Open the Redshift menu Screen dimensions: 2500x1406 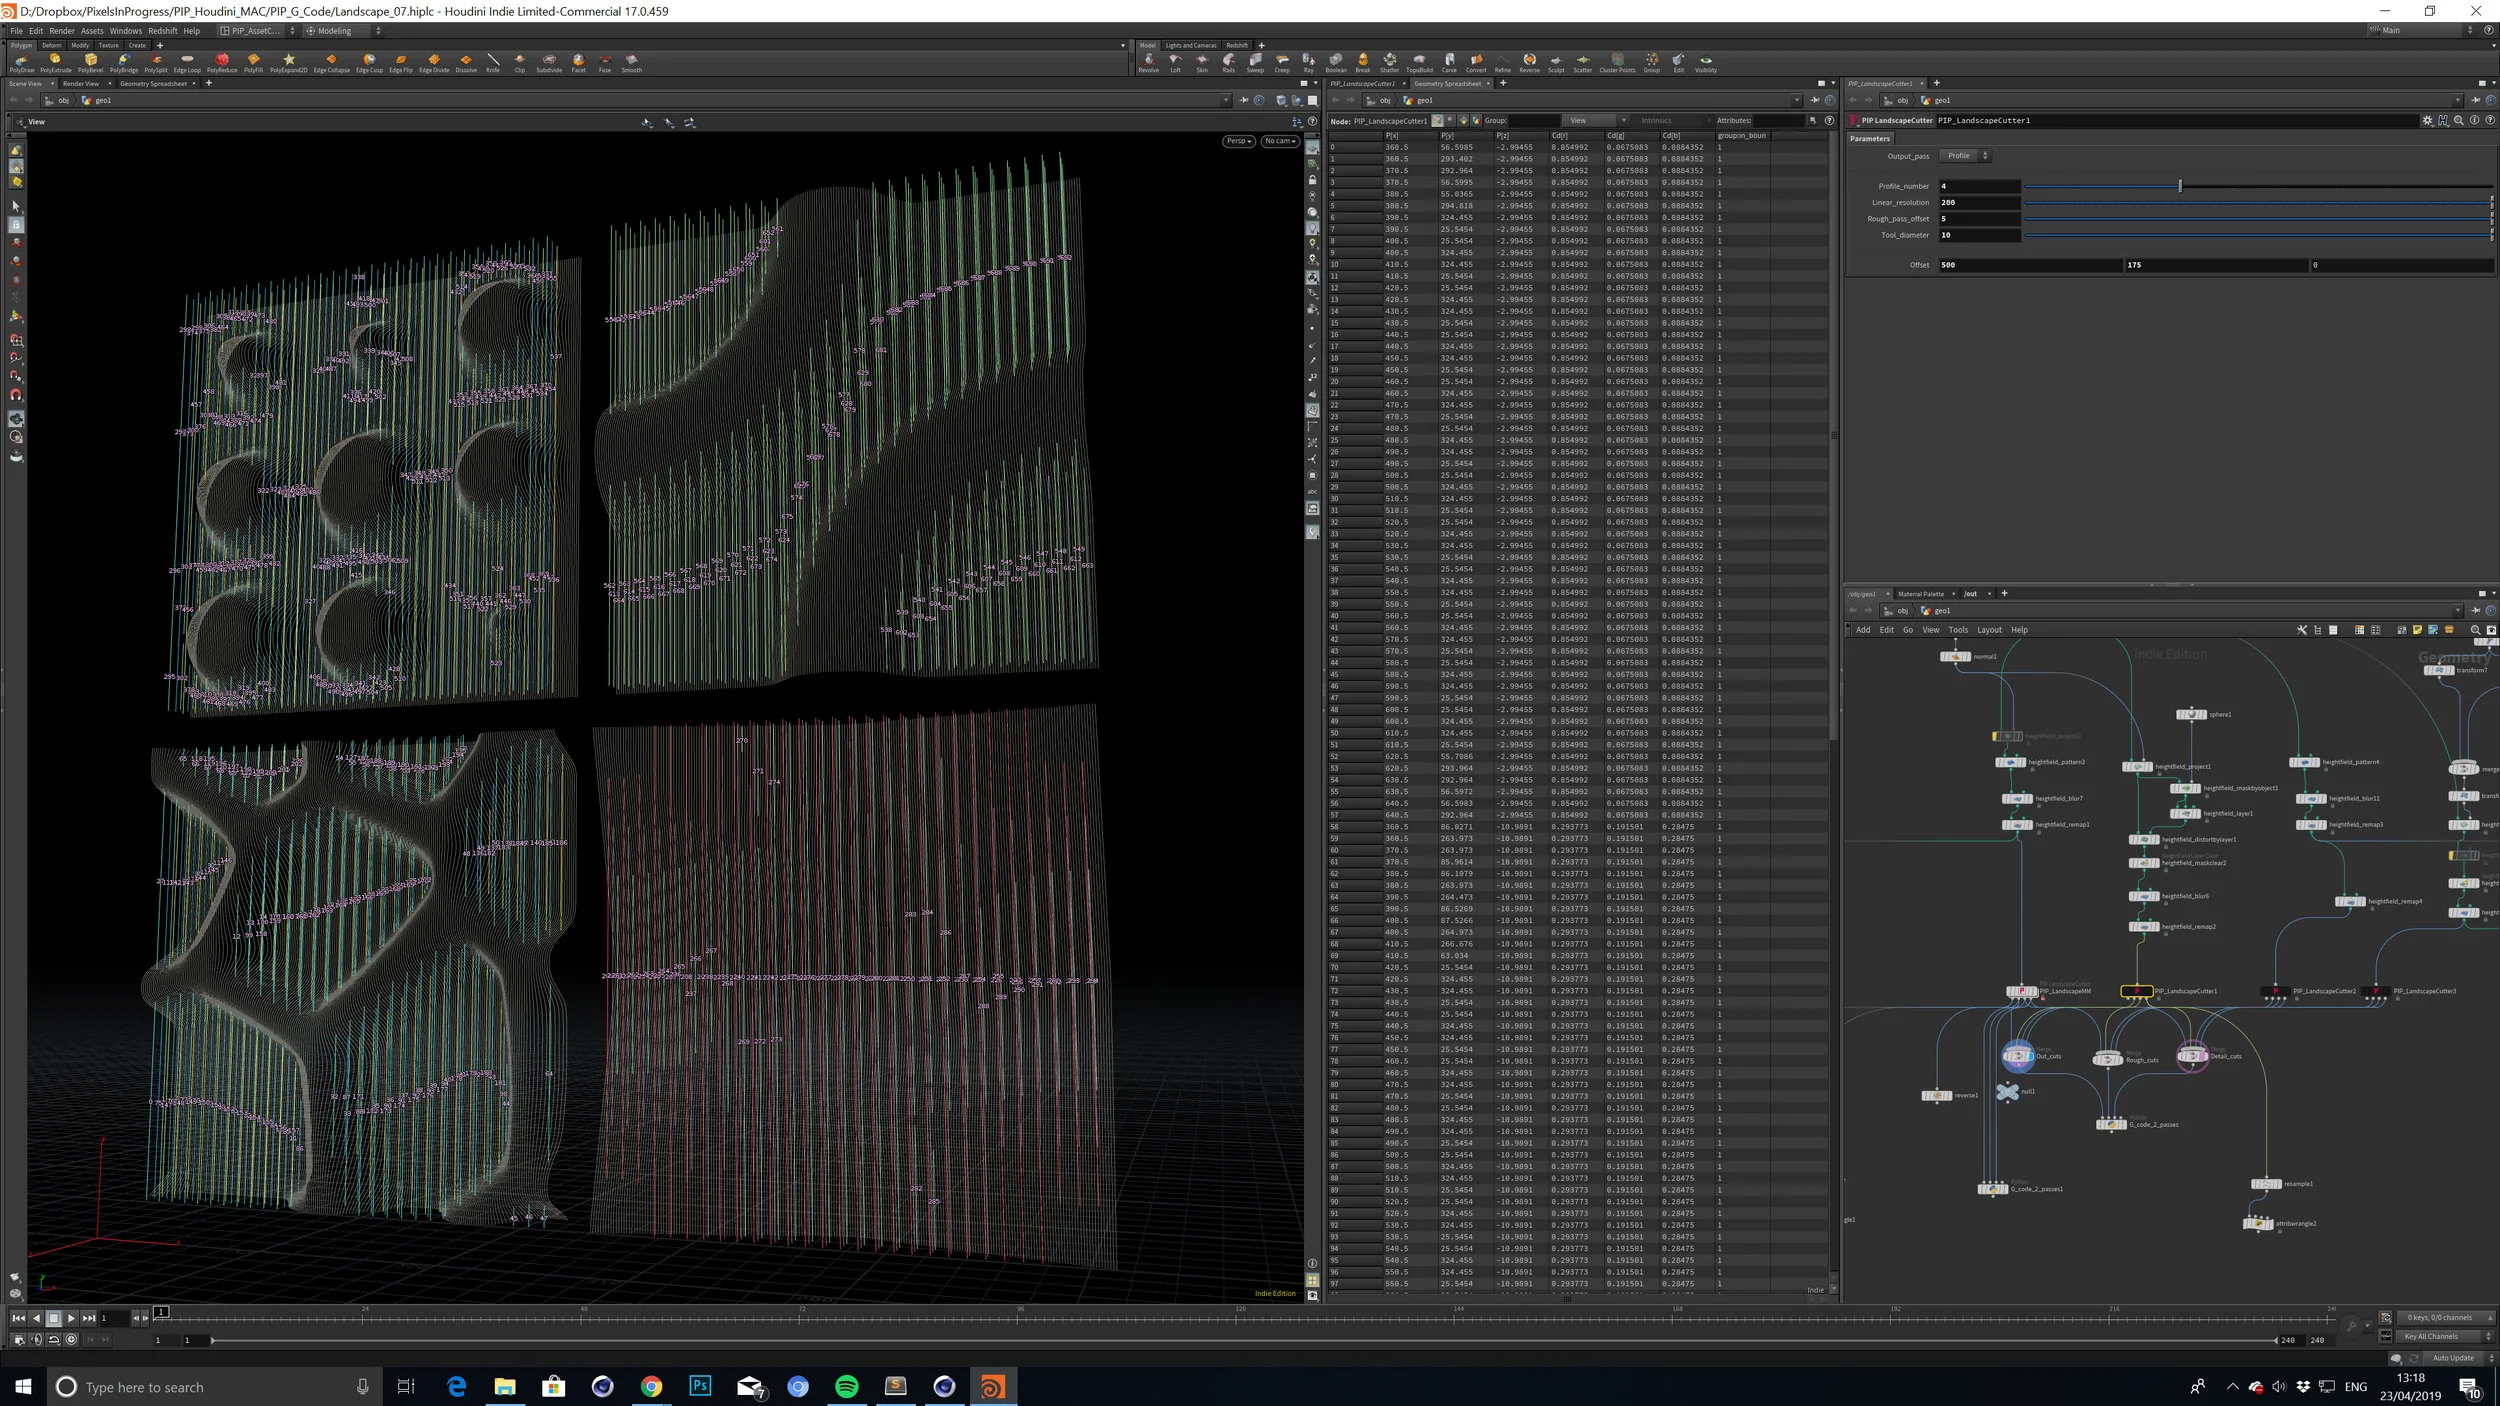[163, 31]
